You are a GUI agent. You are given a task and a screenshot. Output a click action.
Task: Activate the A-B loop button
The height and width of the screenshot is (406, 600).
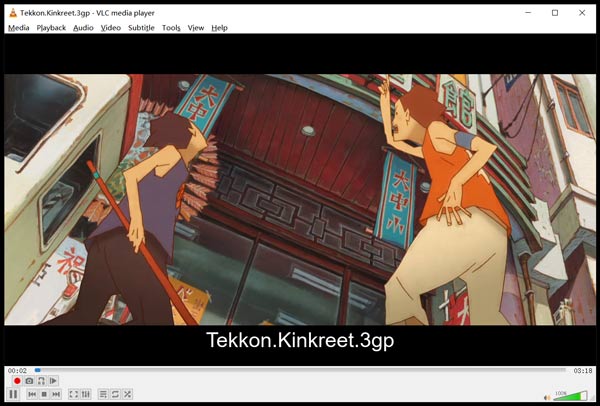41,381
